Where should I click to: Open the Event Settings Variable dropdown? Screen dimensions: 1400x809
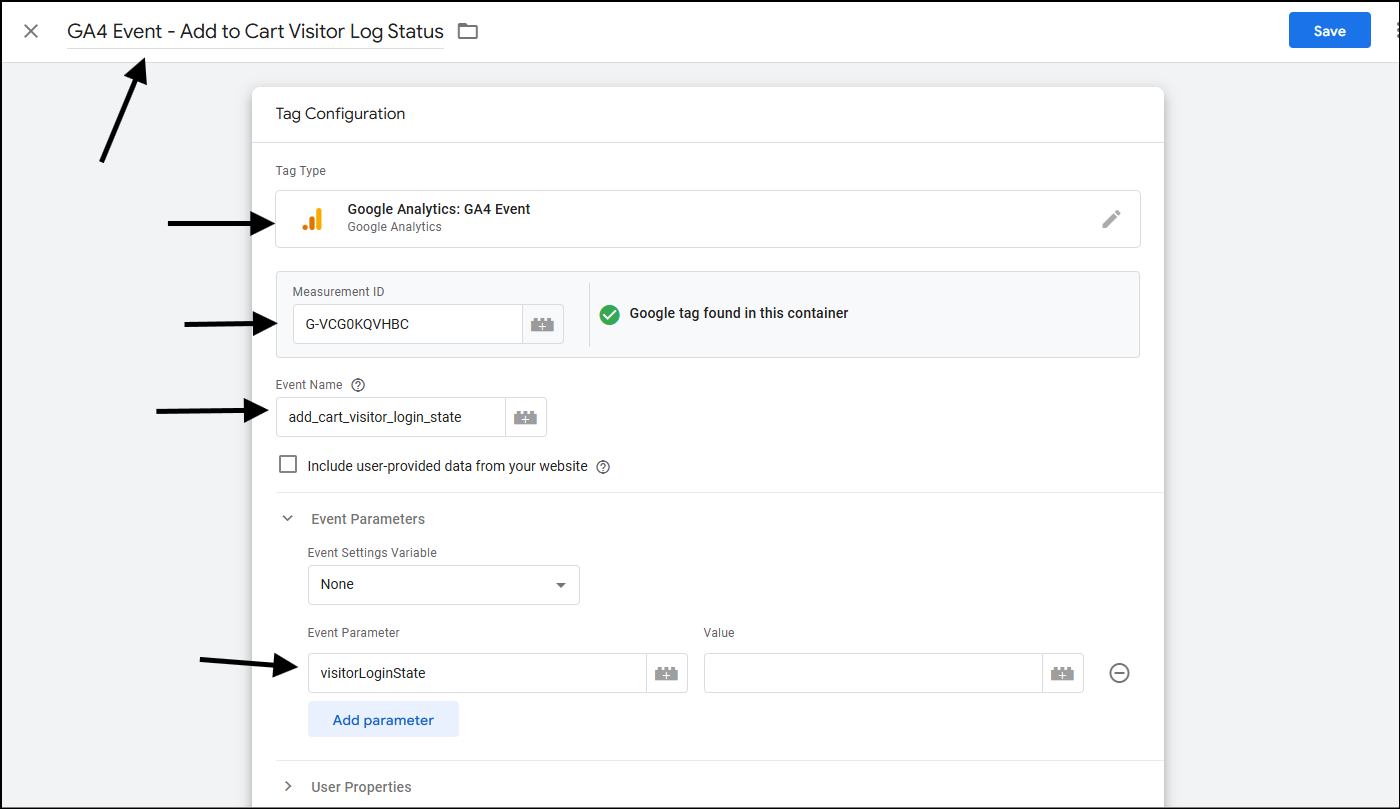pos(444,584)
